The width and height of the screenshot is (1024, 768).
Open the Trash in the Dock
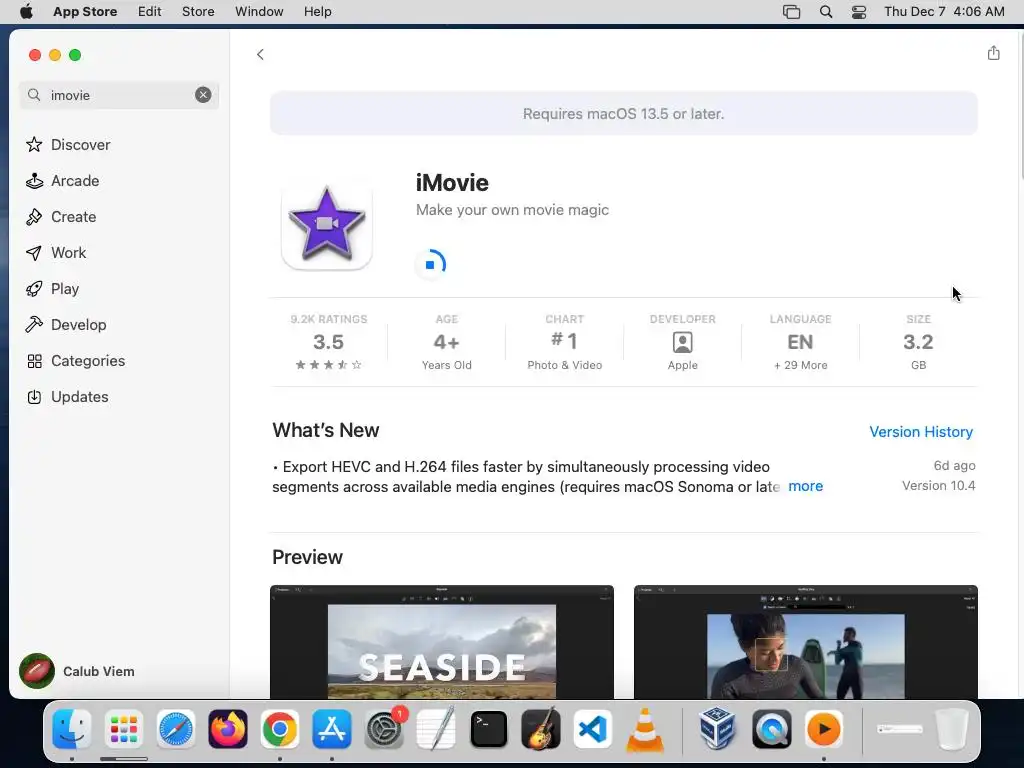click(x=952, y=729)
